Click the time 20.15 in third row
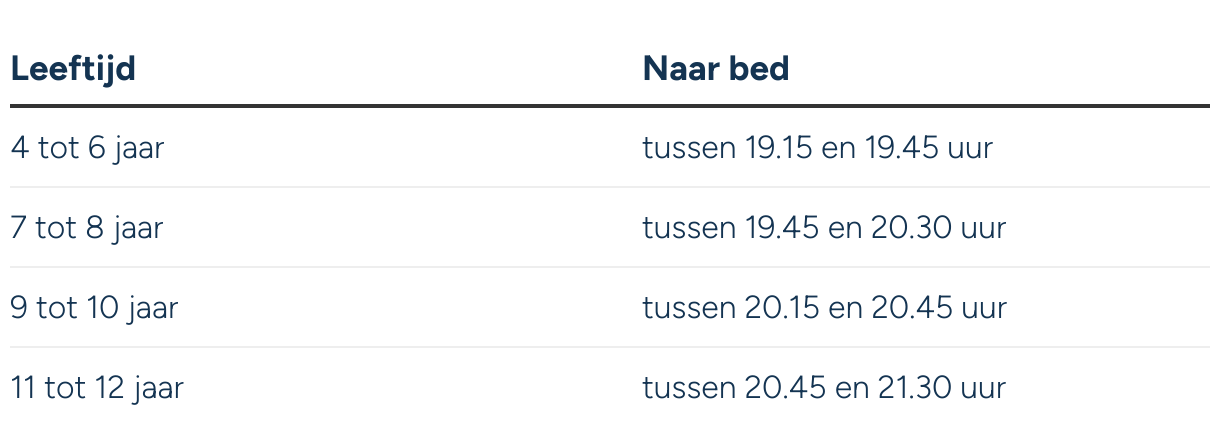This screenshot has height=436, width=1220. pos(781,307)
